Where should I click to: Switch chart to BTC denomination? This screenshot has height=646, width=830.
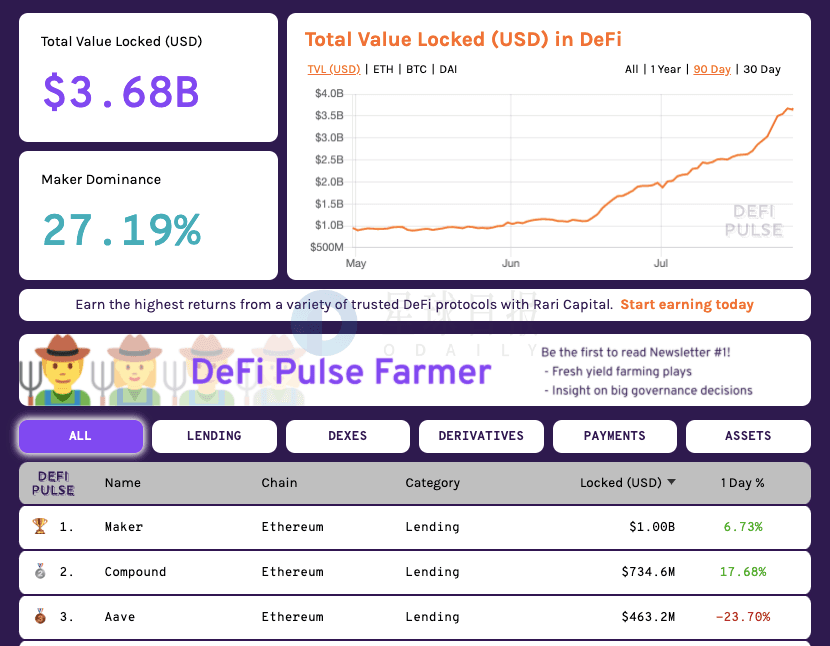pos(416,69)
